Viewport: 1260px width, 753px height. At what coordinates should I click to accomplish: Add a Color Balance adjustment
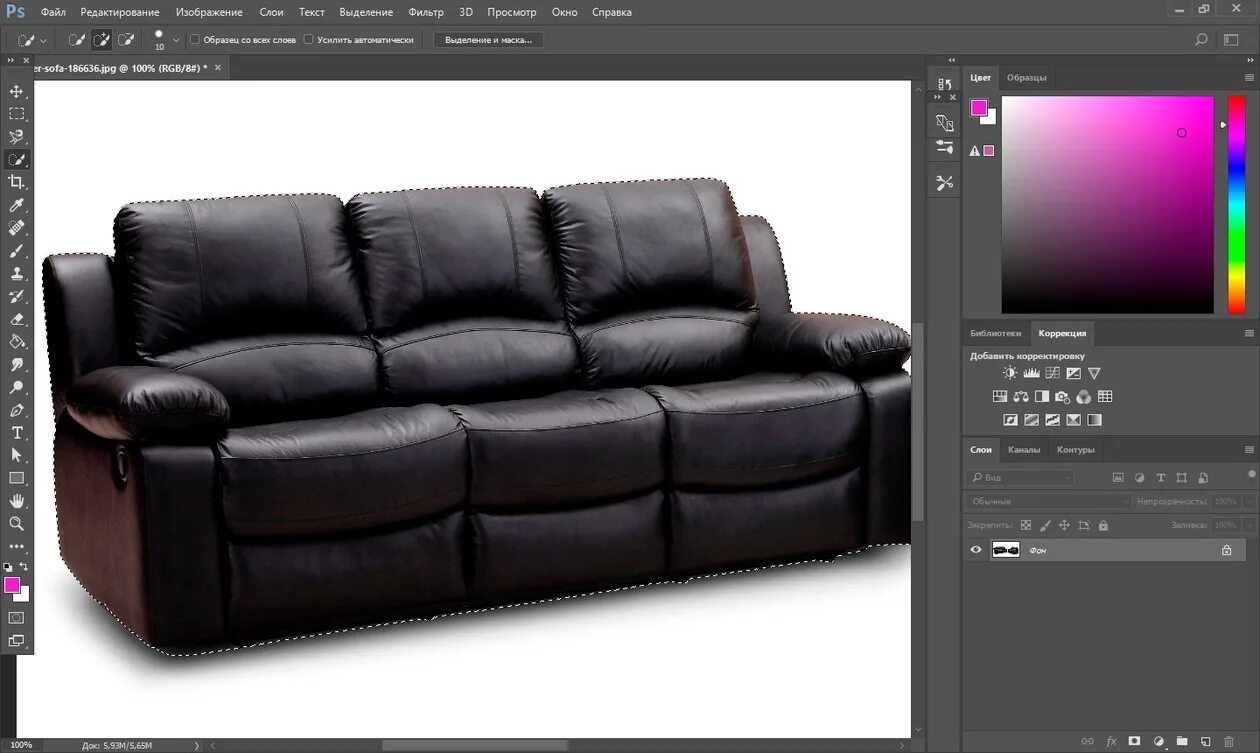[x=1021, y=397]
